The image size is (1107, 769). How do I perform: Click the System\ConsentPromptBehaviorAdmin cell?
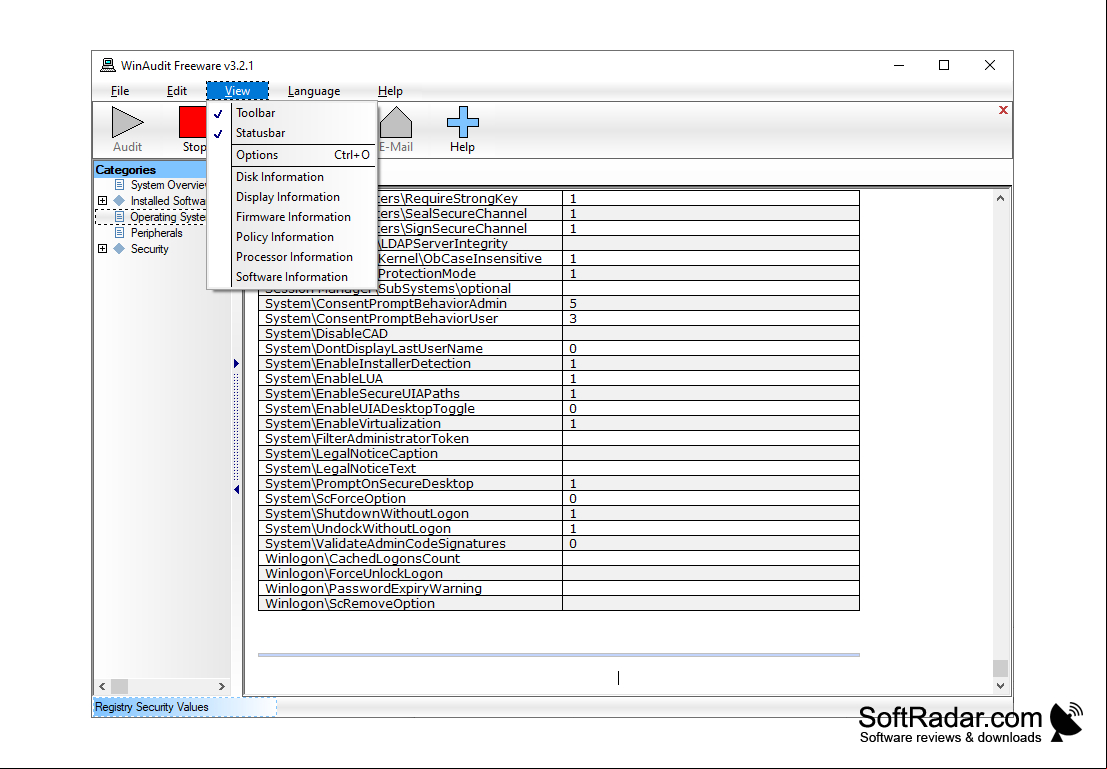[410, 304]
